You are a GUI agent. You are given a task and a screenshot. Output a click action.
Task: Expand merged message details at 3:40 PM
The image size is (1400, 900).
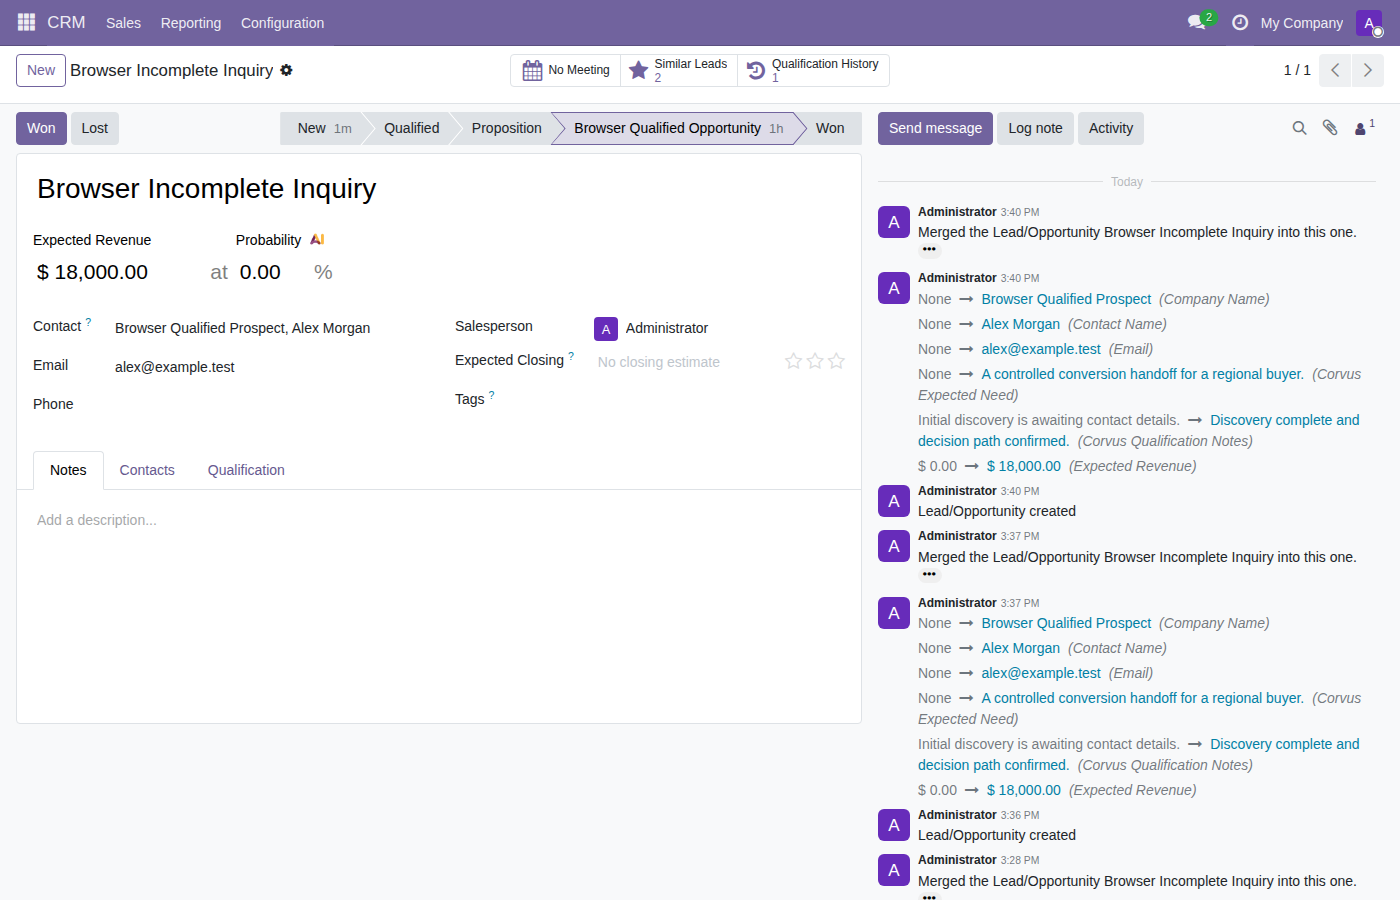pyautogui.click(x=929, y=249)
